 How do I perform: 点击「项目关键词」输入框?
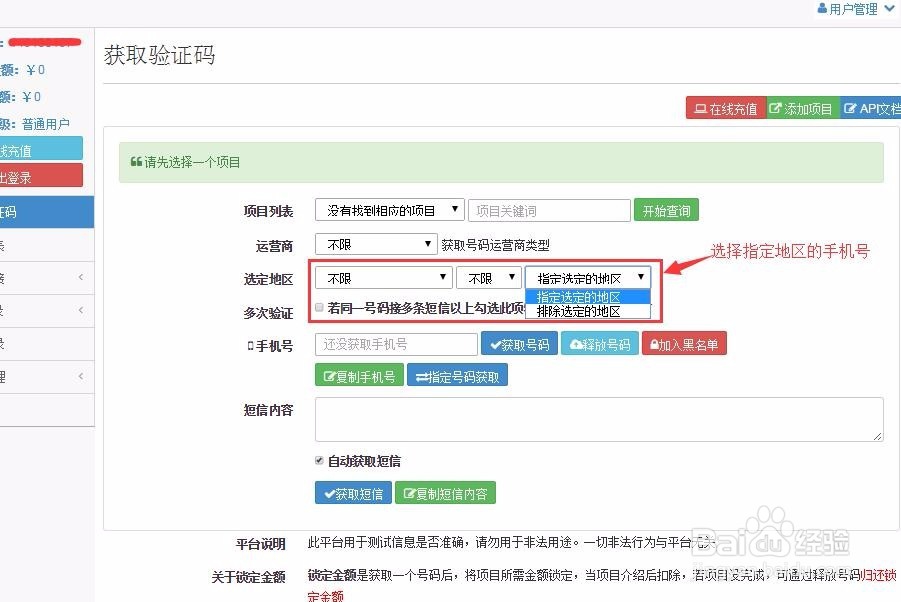click(x=549, y=210)
